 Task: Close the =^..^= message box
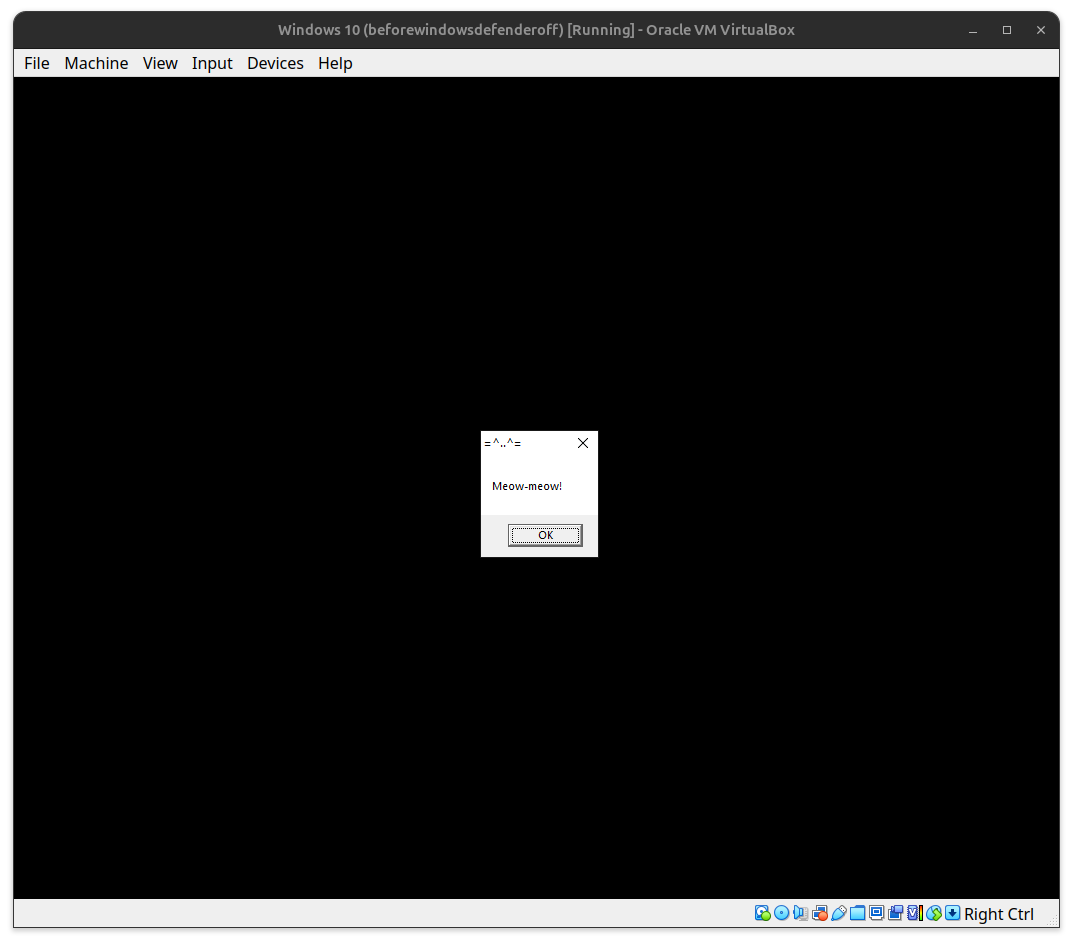point(583,443)
